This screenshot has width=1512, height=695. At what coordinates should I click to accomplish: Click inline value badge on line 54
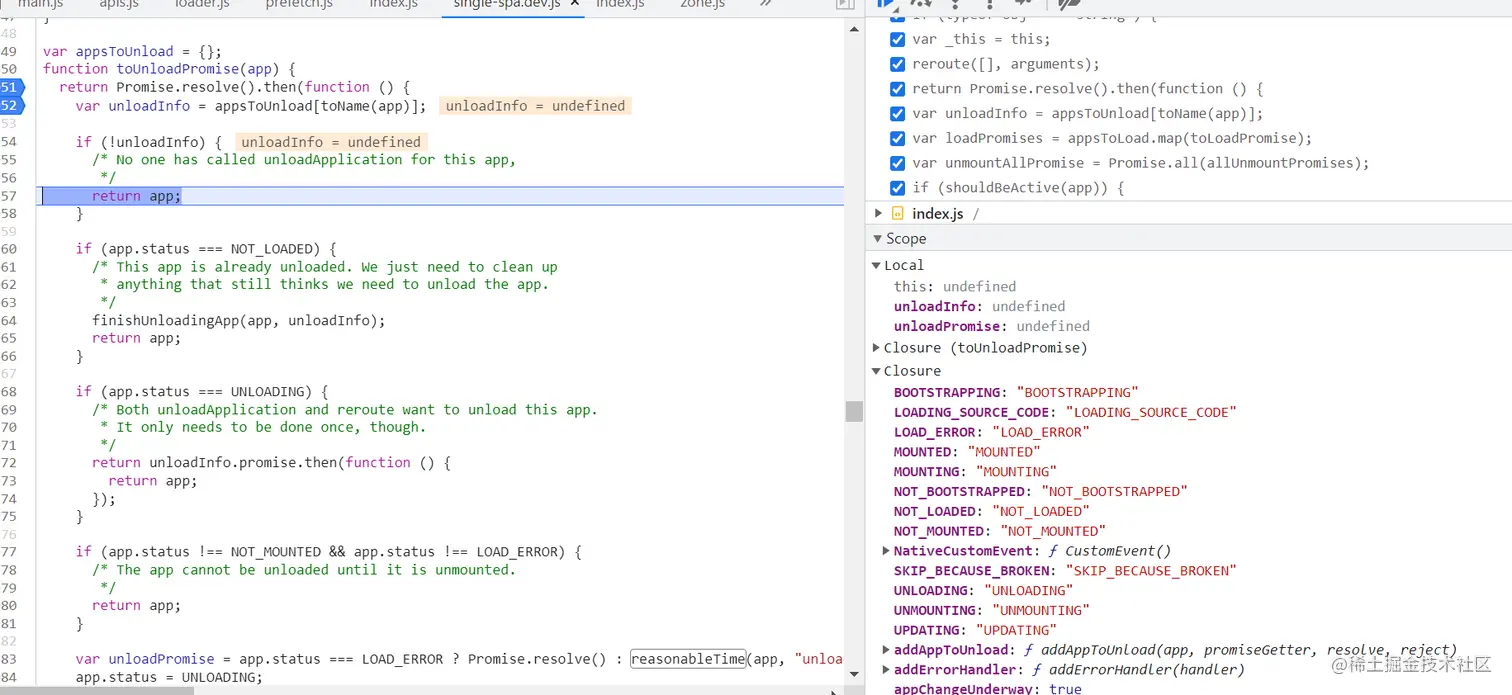pos(331,142)
